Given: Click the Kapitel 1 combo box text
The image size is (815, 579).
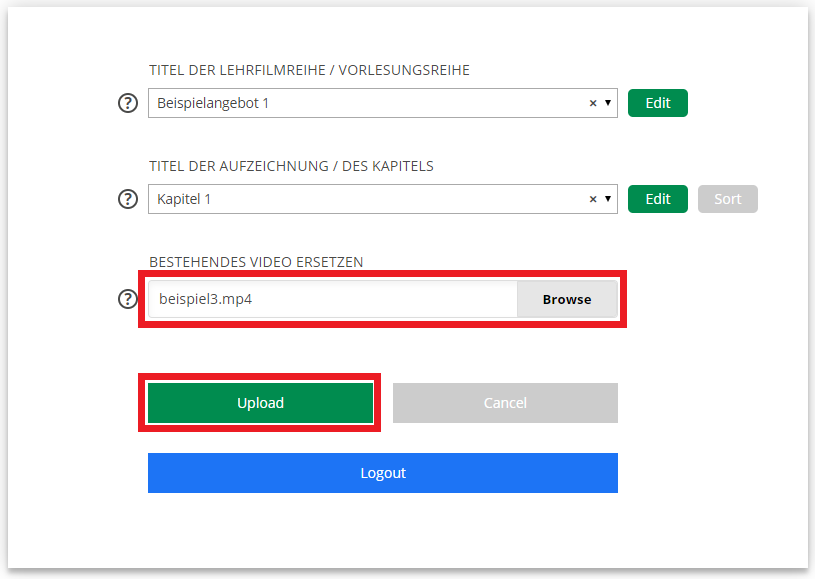Looking at the screenshot, I should tap(184, 199).
